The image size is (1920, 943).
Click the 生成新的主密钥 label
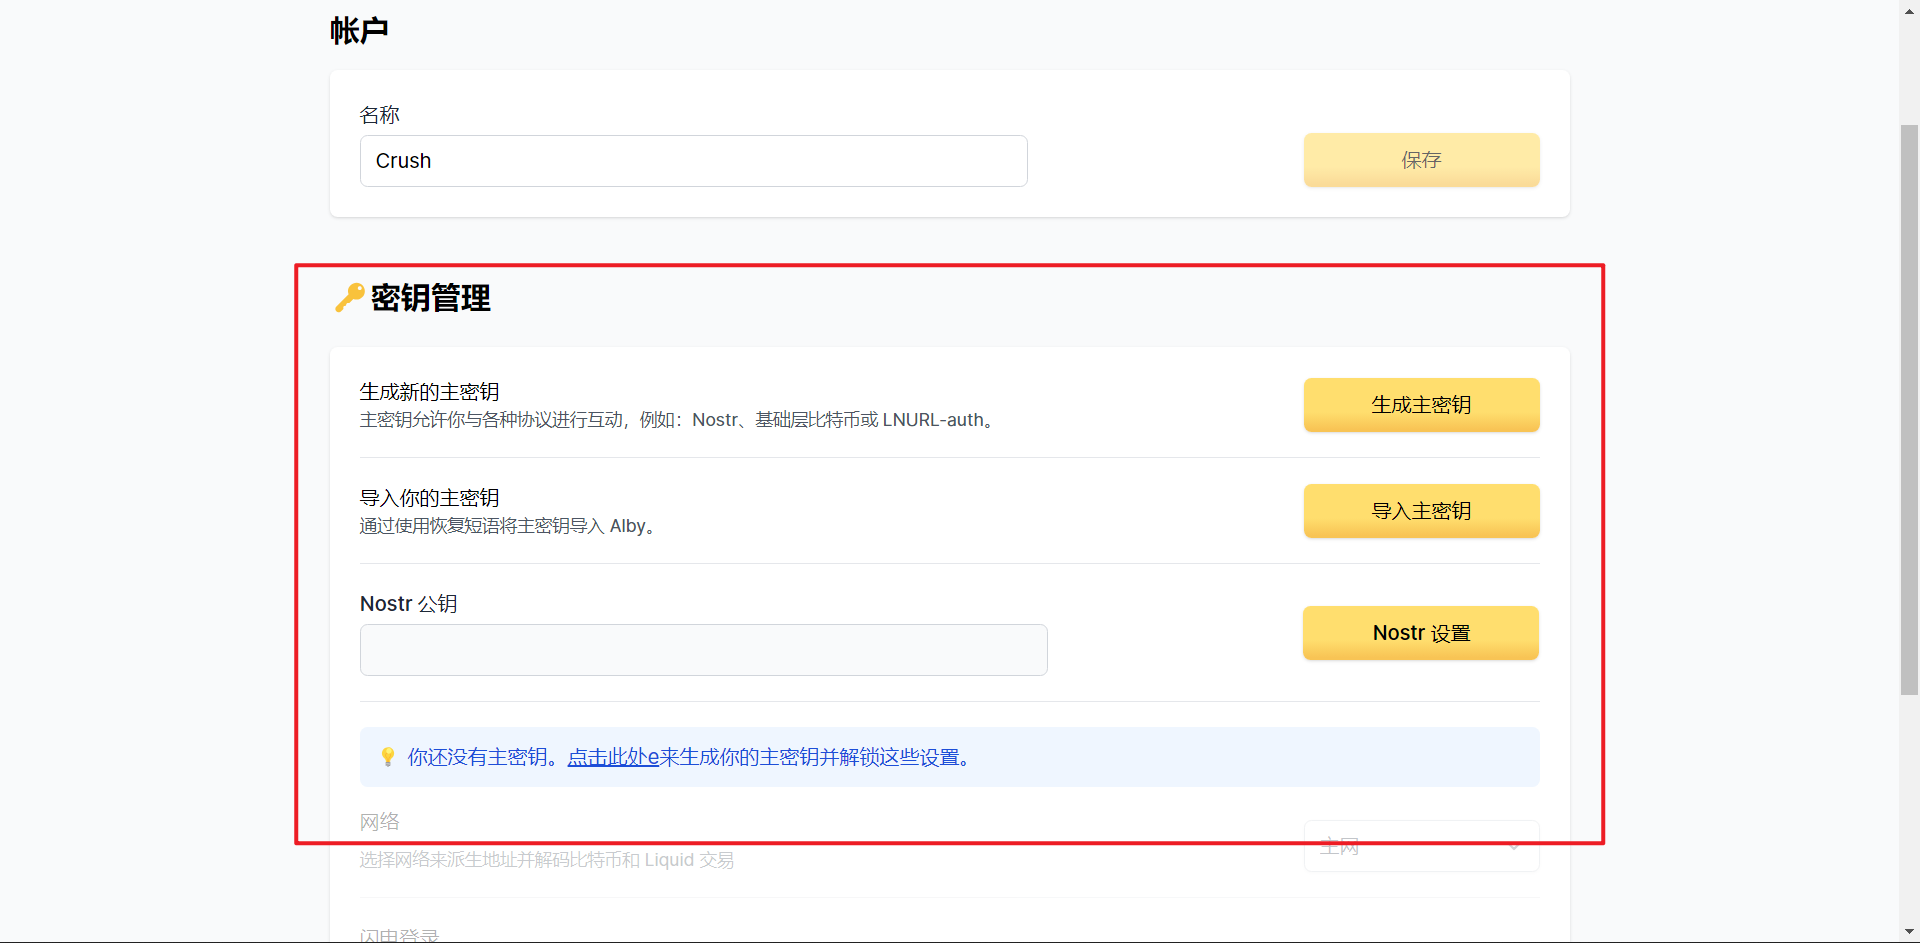(429, 392)
